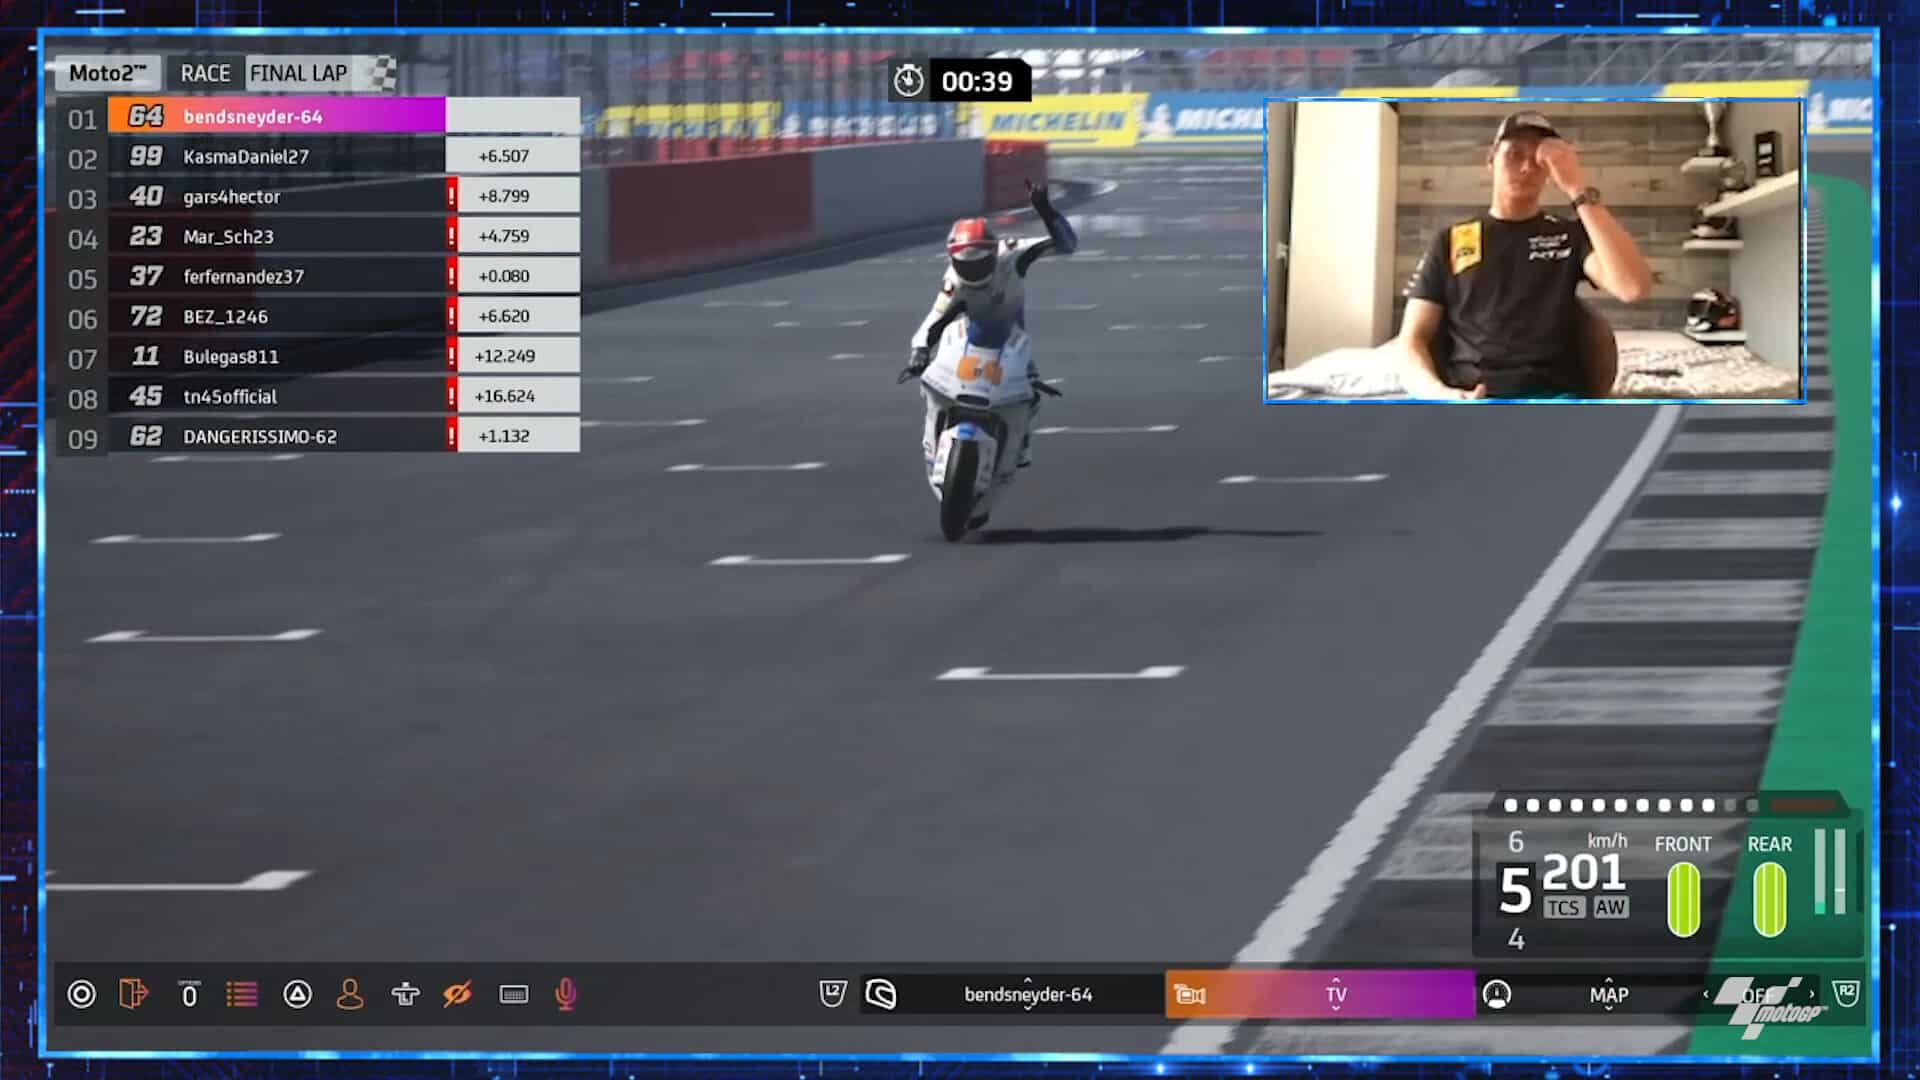Image resolution: width=1920 pixels, height=1080 pixels.
Task: Click the triangle-in-circle icon
Action: tap(297, 994)
